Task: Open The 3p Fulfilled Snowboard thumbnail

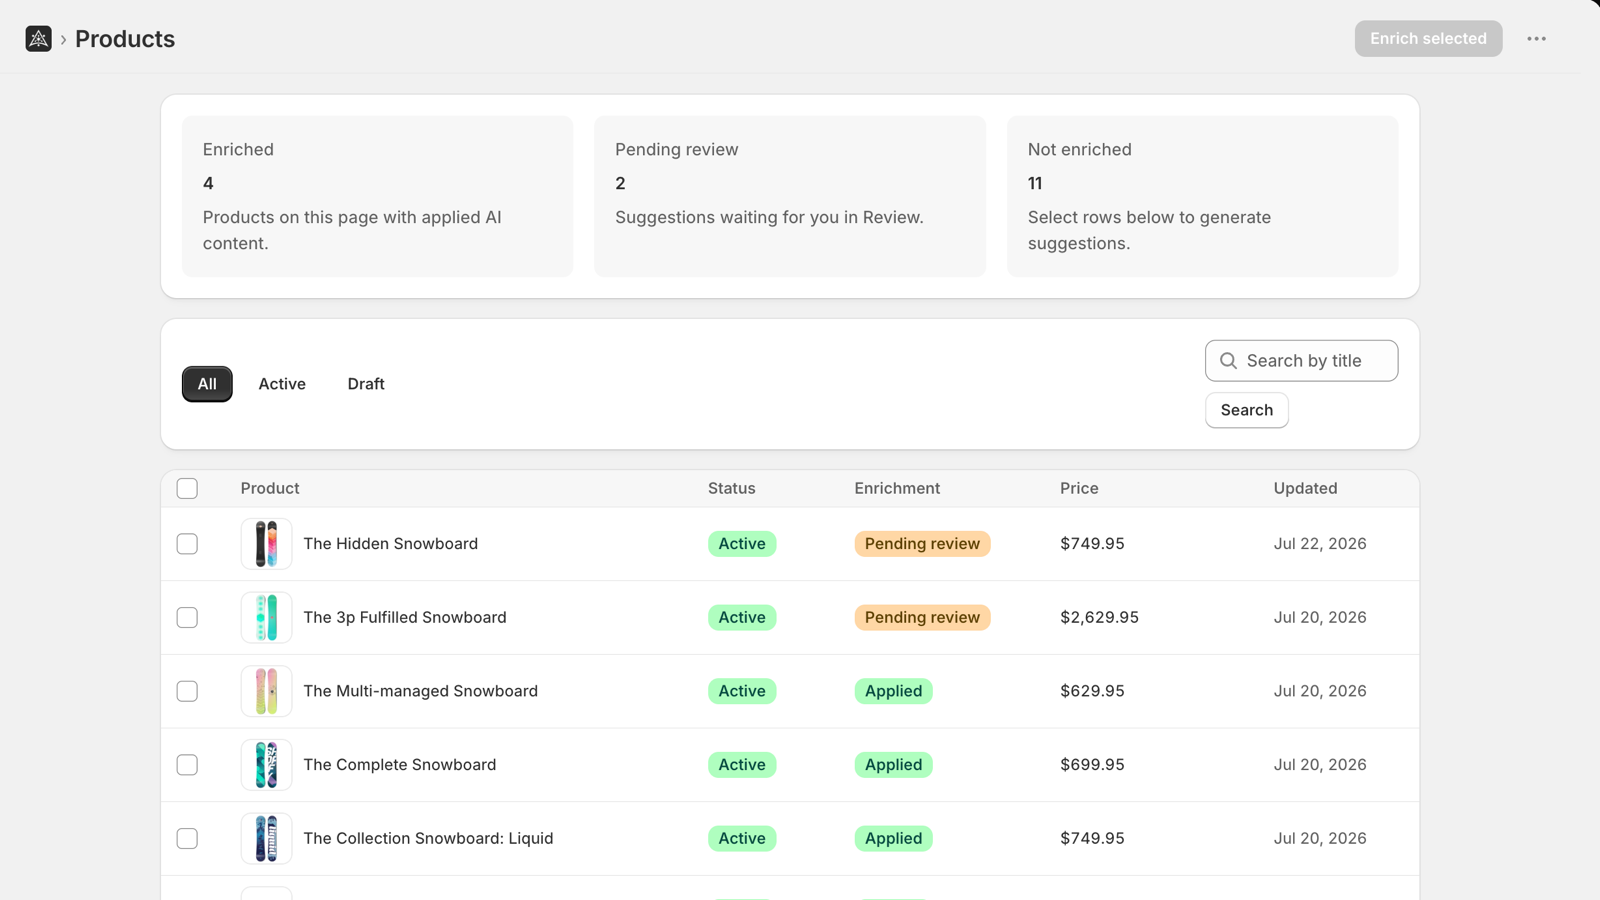Action: point(266,618)
